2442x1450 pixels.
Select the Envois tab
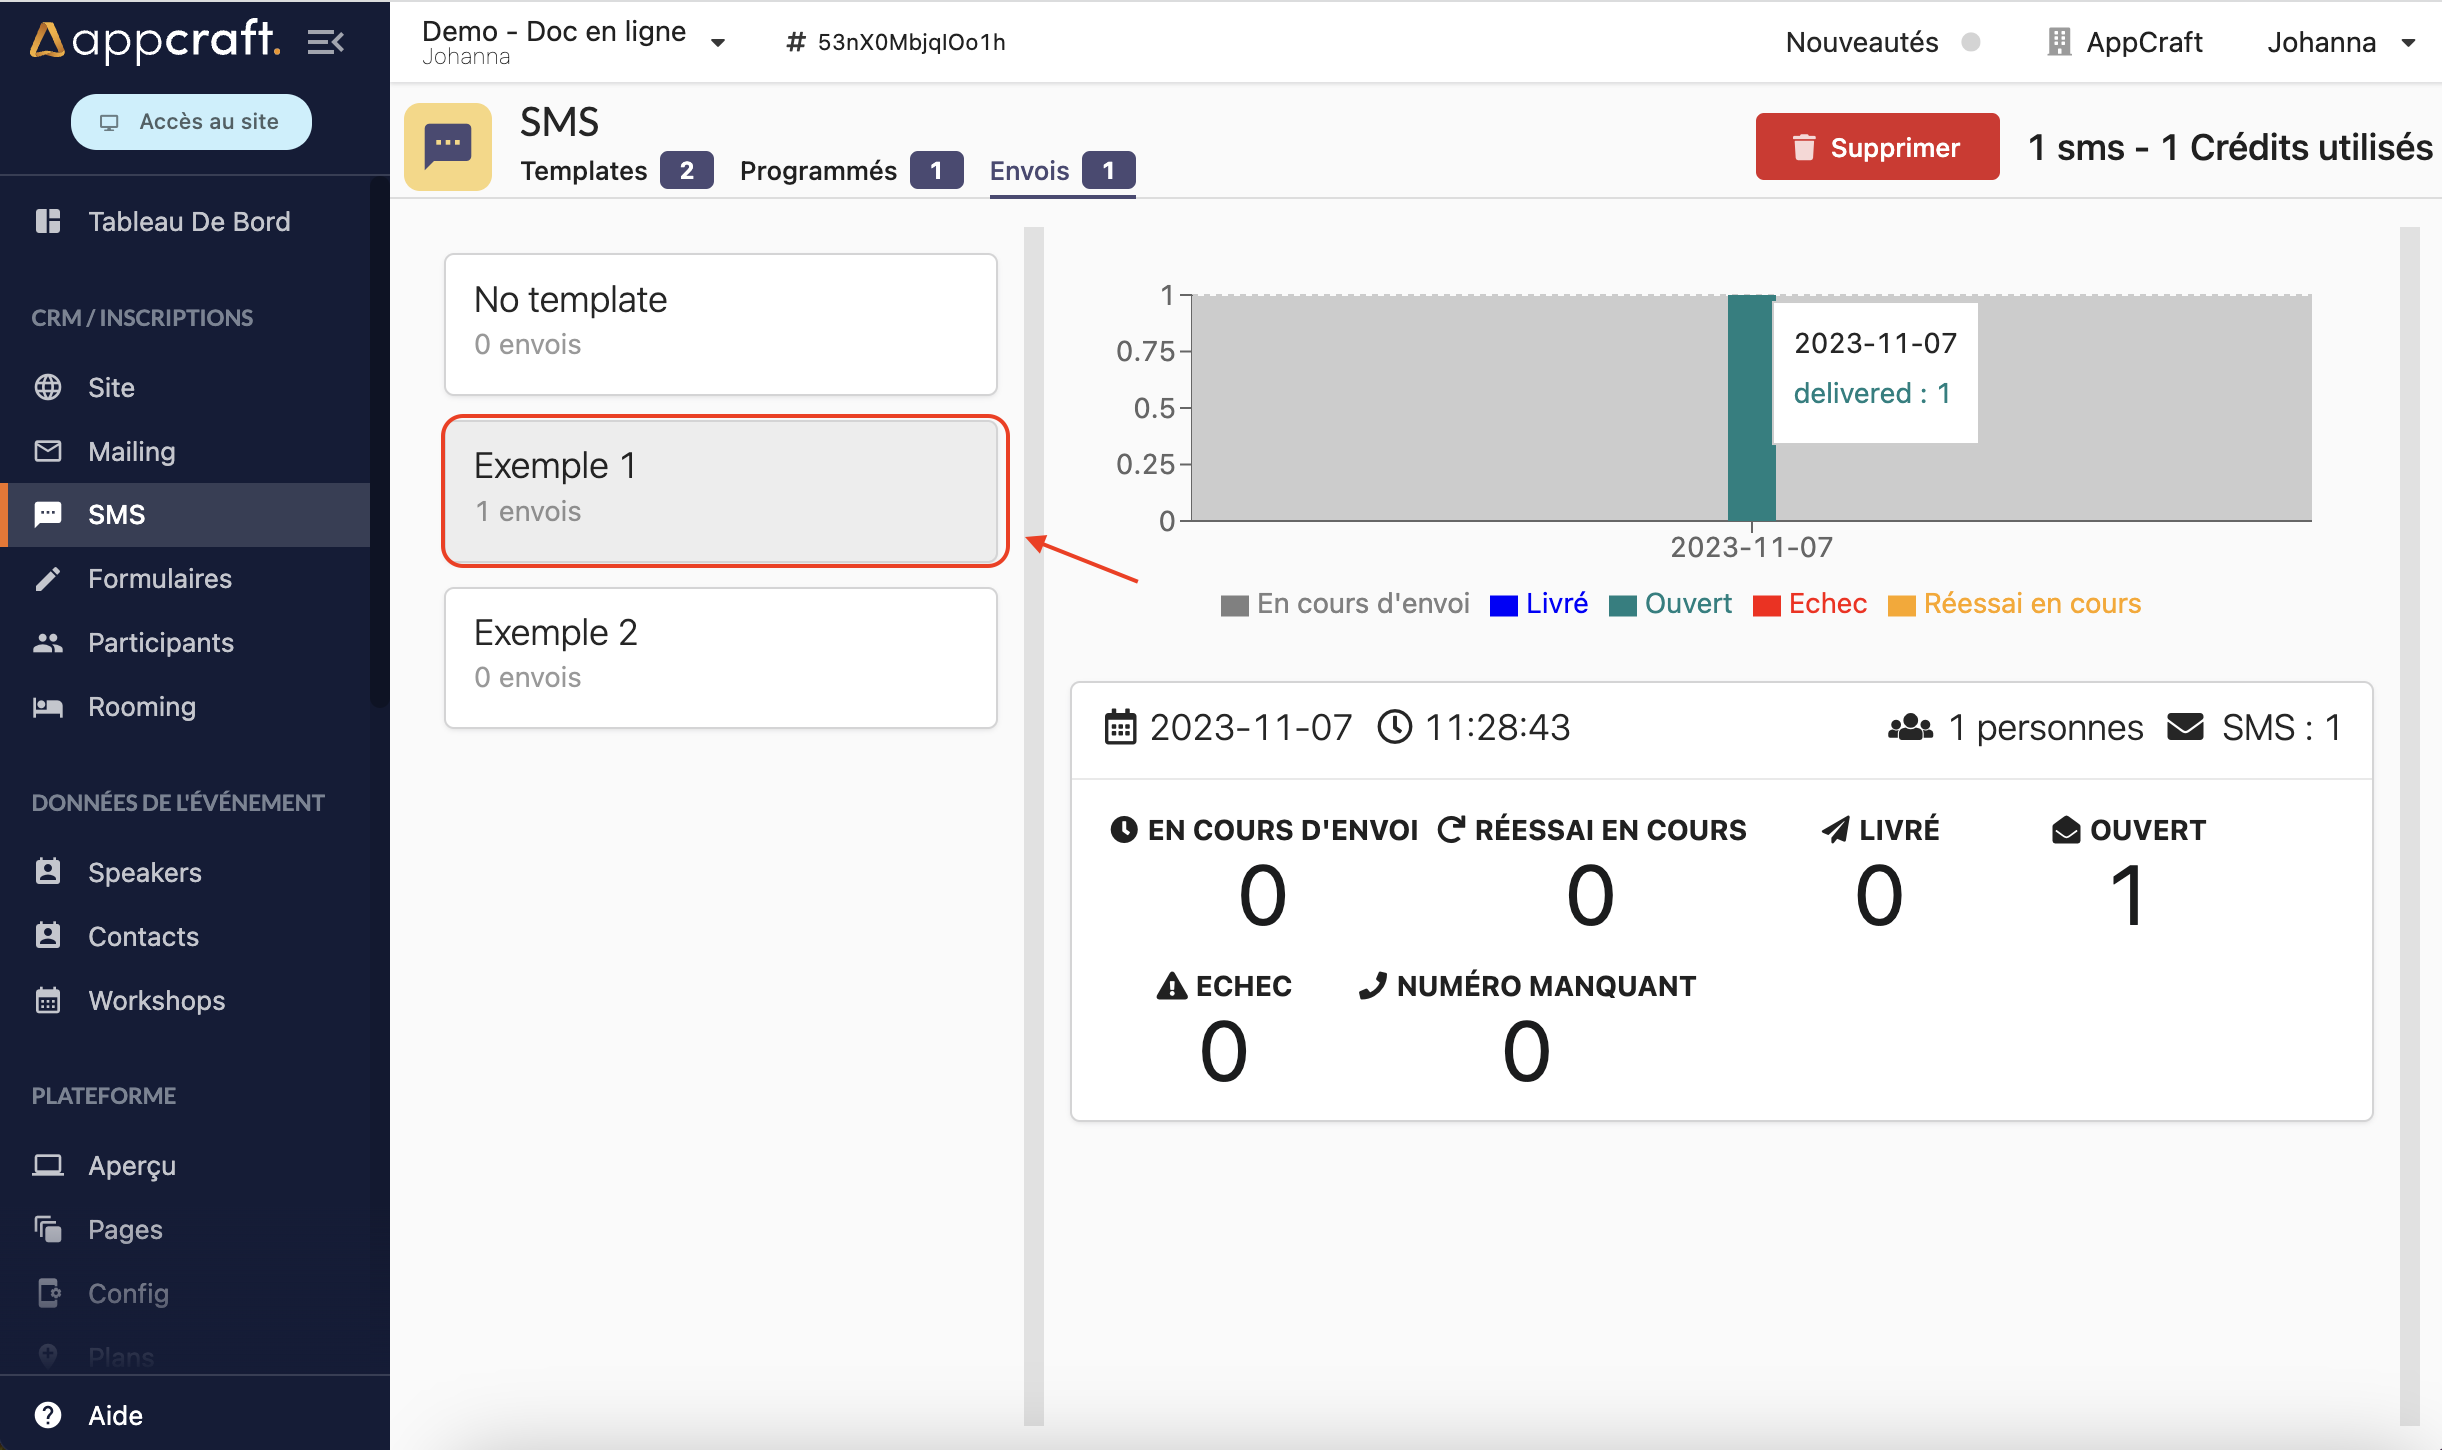(x=1062, y=171)
